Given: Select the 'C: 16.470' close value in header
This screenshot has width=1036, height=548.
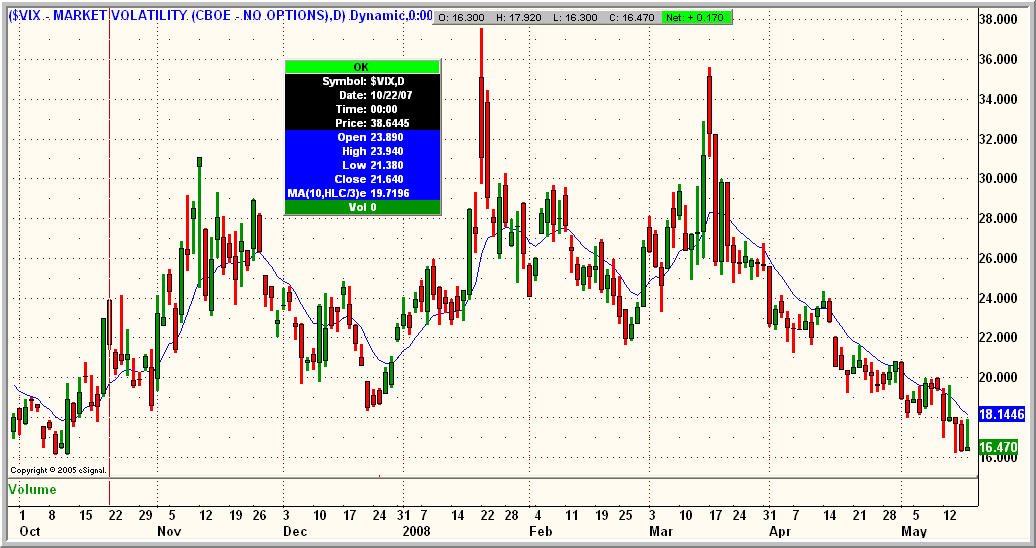Looking at the screenshot, I should point(632,16).
